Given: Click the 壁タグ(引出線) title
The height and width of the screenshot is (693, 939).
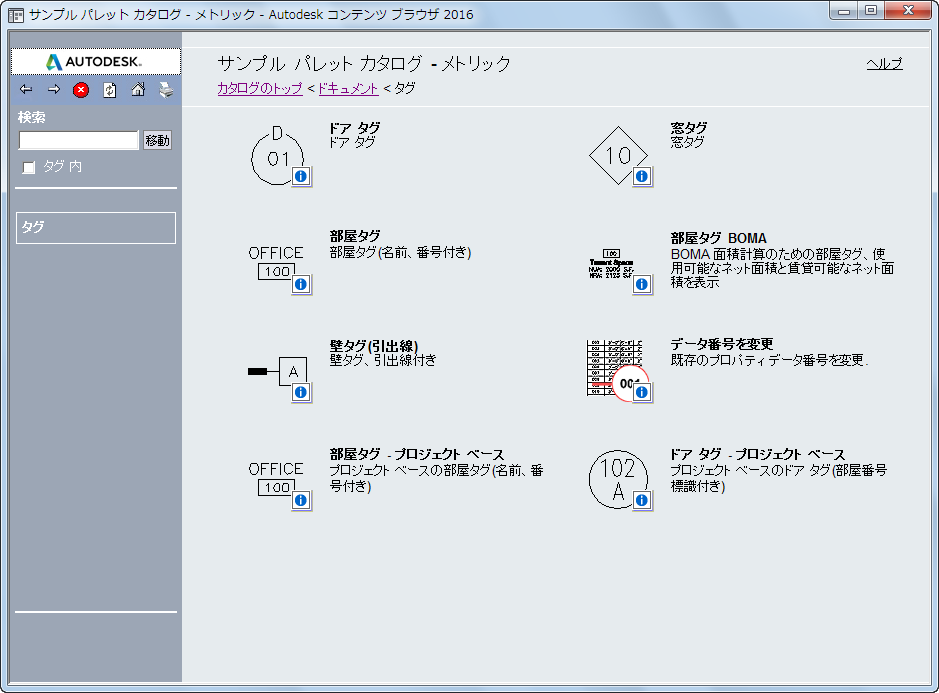Looking at the screenshot, I should pos(374,346).
